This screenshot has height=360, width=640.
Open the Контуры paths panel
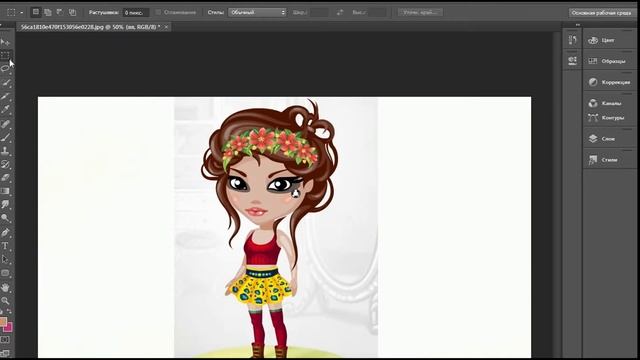pyautogui.click(x=607, y=118)
